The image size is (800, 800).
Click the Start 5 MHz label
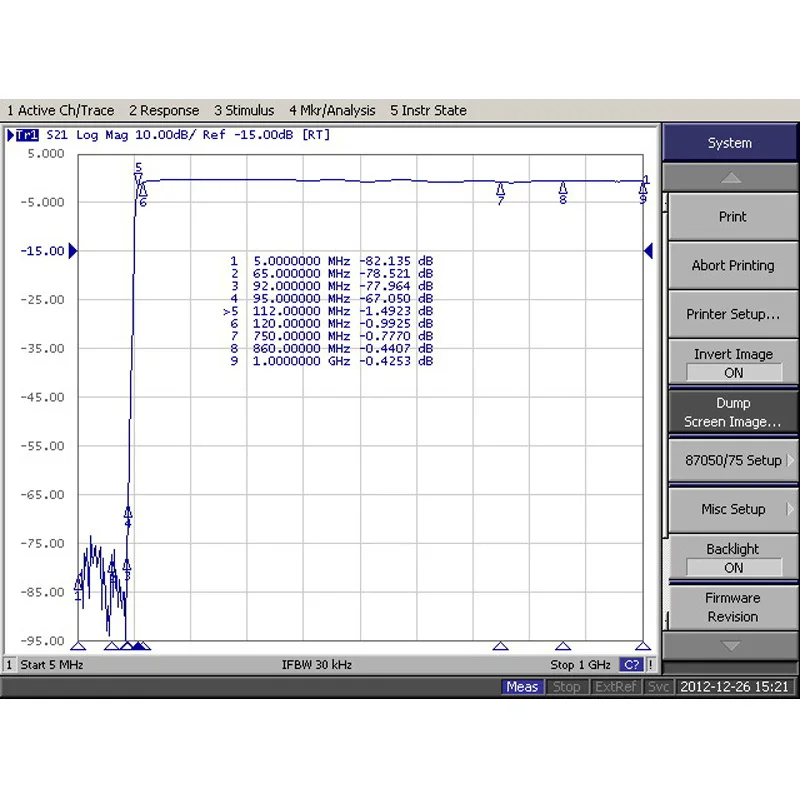click(x=52, y=665)
